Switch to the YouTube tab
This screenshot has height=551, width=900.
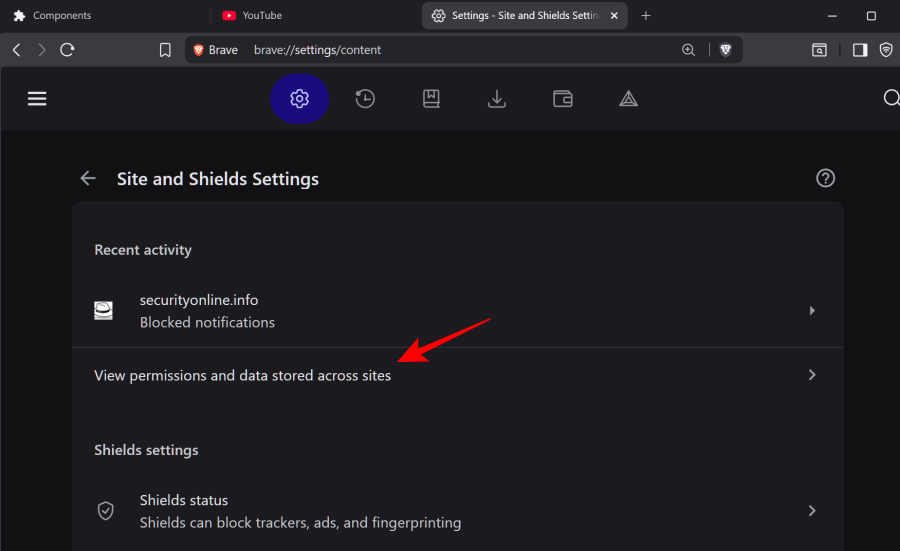[x=262, y=16]
